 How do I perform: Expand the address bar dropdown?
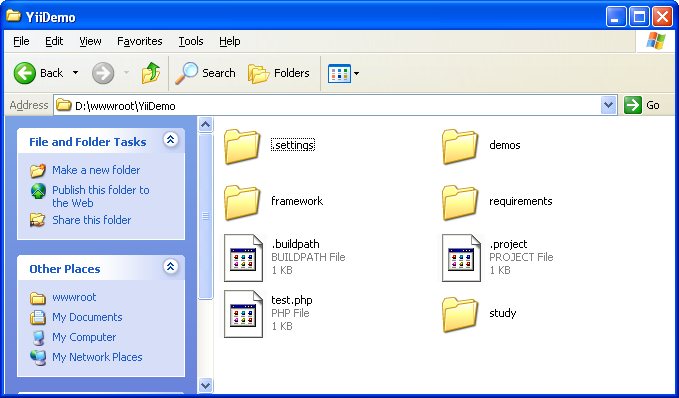pyautogui.click(x=609, y=105)
